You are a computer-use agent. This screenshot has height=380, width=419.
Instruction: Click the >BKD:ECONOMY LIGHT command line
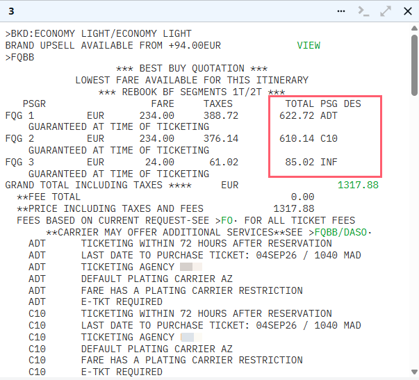click(98, 34)
